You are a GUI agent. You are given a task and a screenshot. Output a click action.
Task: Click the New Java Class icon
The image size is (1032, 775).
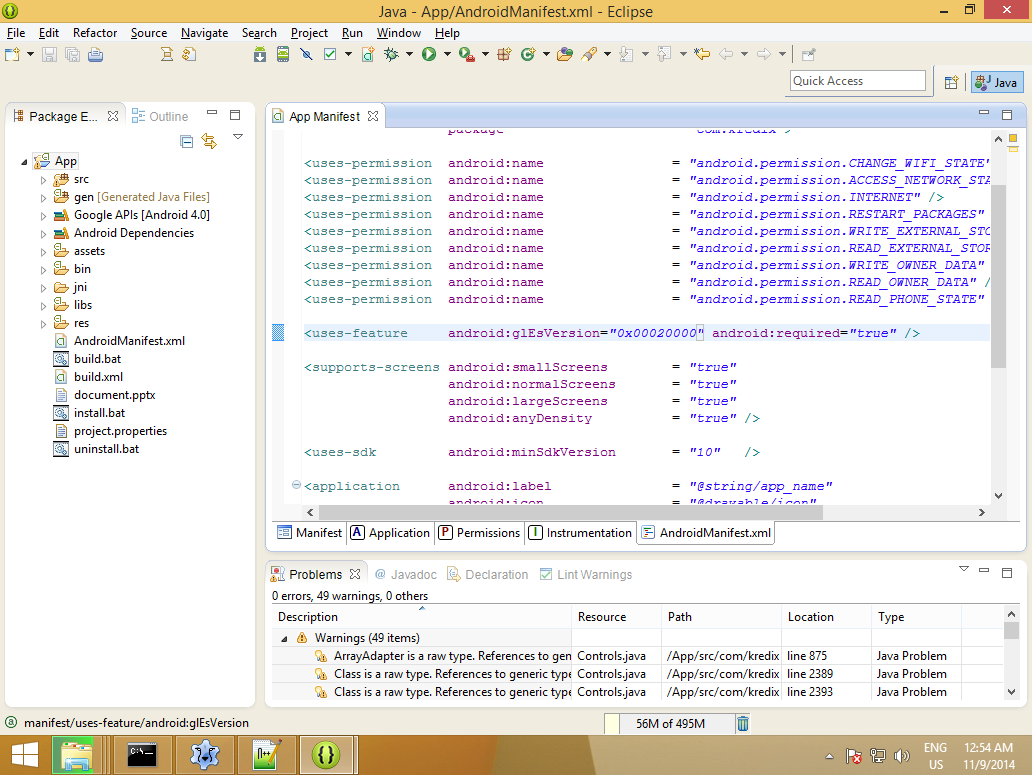(x=527, y=55)
